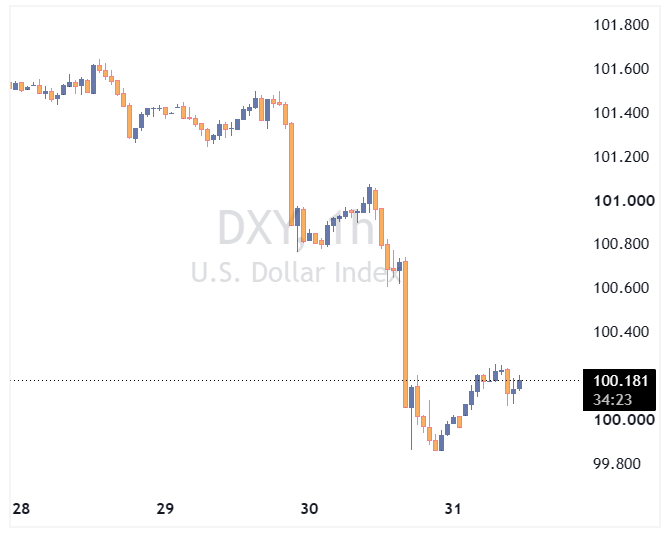This screenshot has width=670, height=539.
Task: Click the 100.400 price axis label
Action: 621,332
